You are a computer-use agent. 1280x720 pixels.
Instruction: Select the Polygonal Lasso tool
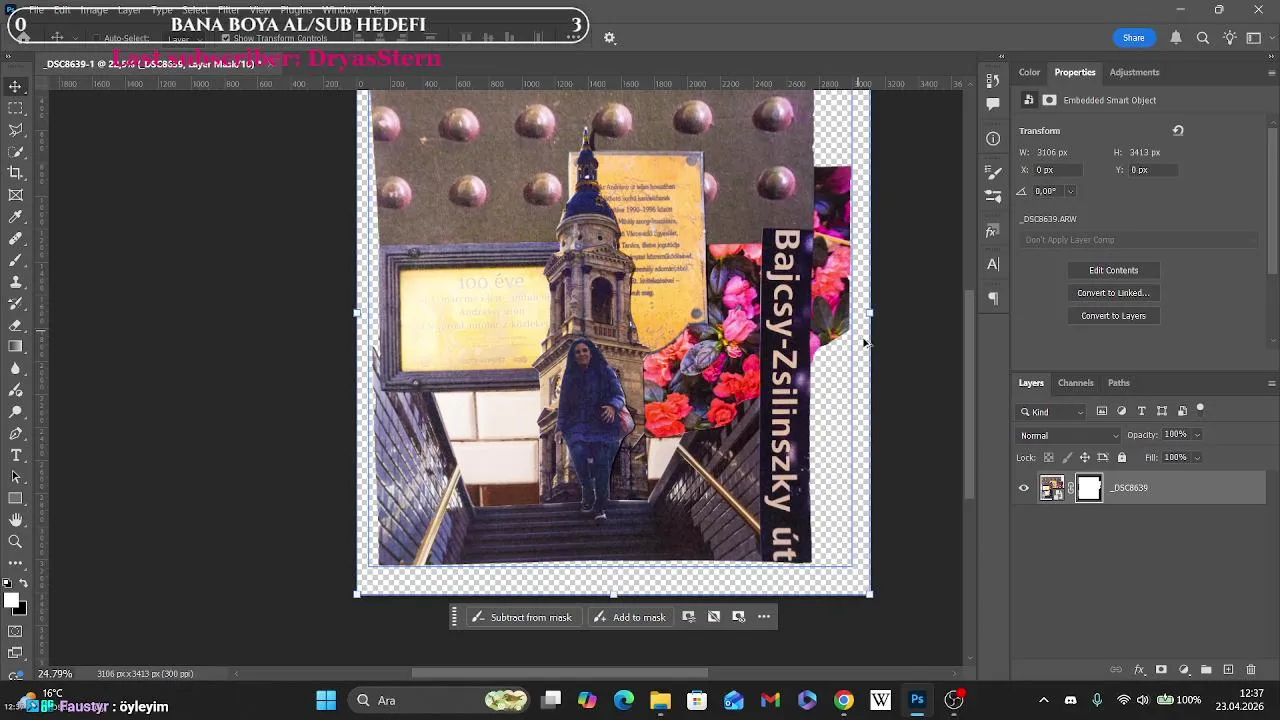click(15, 130)
